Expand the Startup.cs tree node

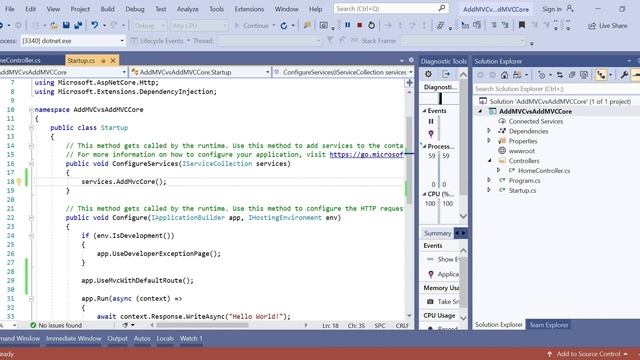[x=489, y=190]
